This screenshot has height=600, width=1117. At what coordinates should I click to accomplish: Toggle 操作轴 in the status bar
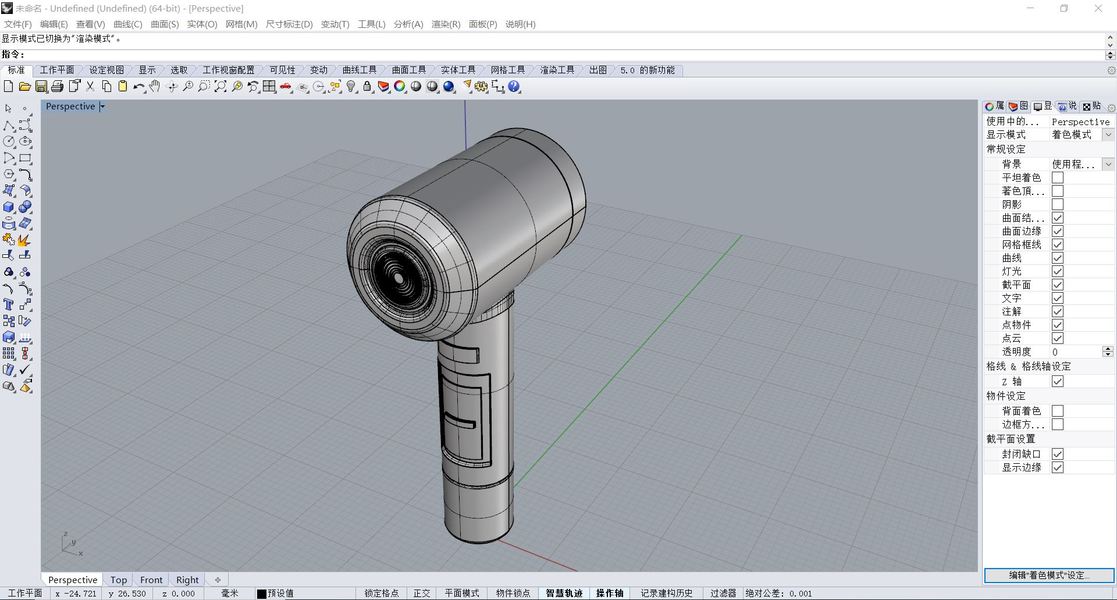click(x=610, y=593)
